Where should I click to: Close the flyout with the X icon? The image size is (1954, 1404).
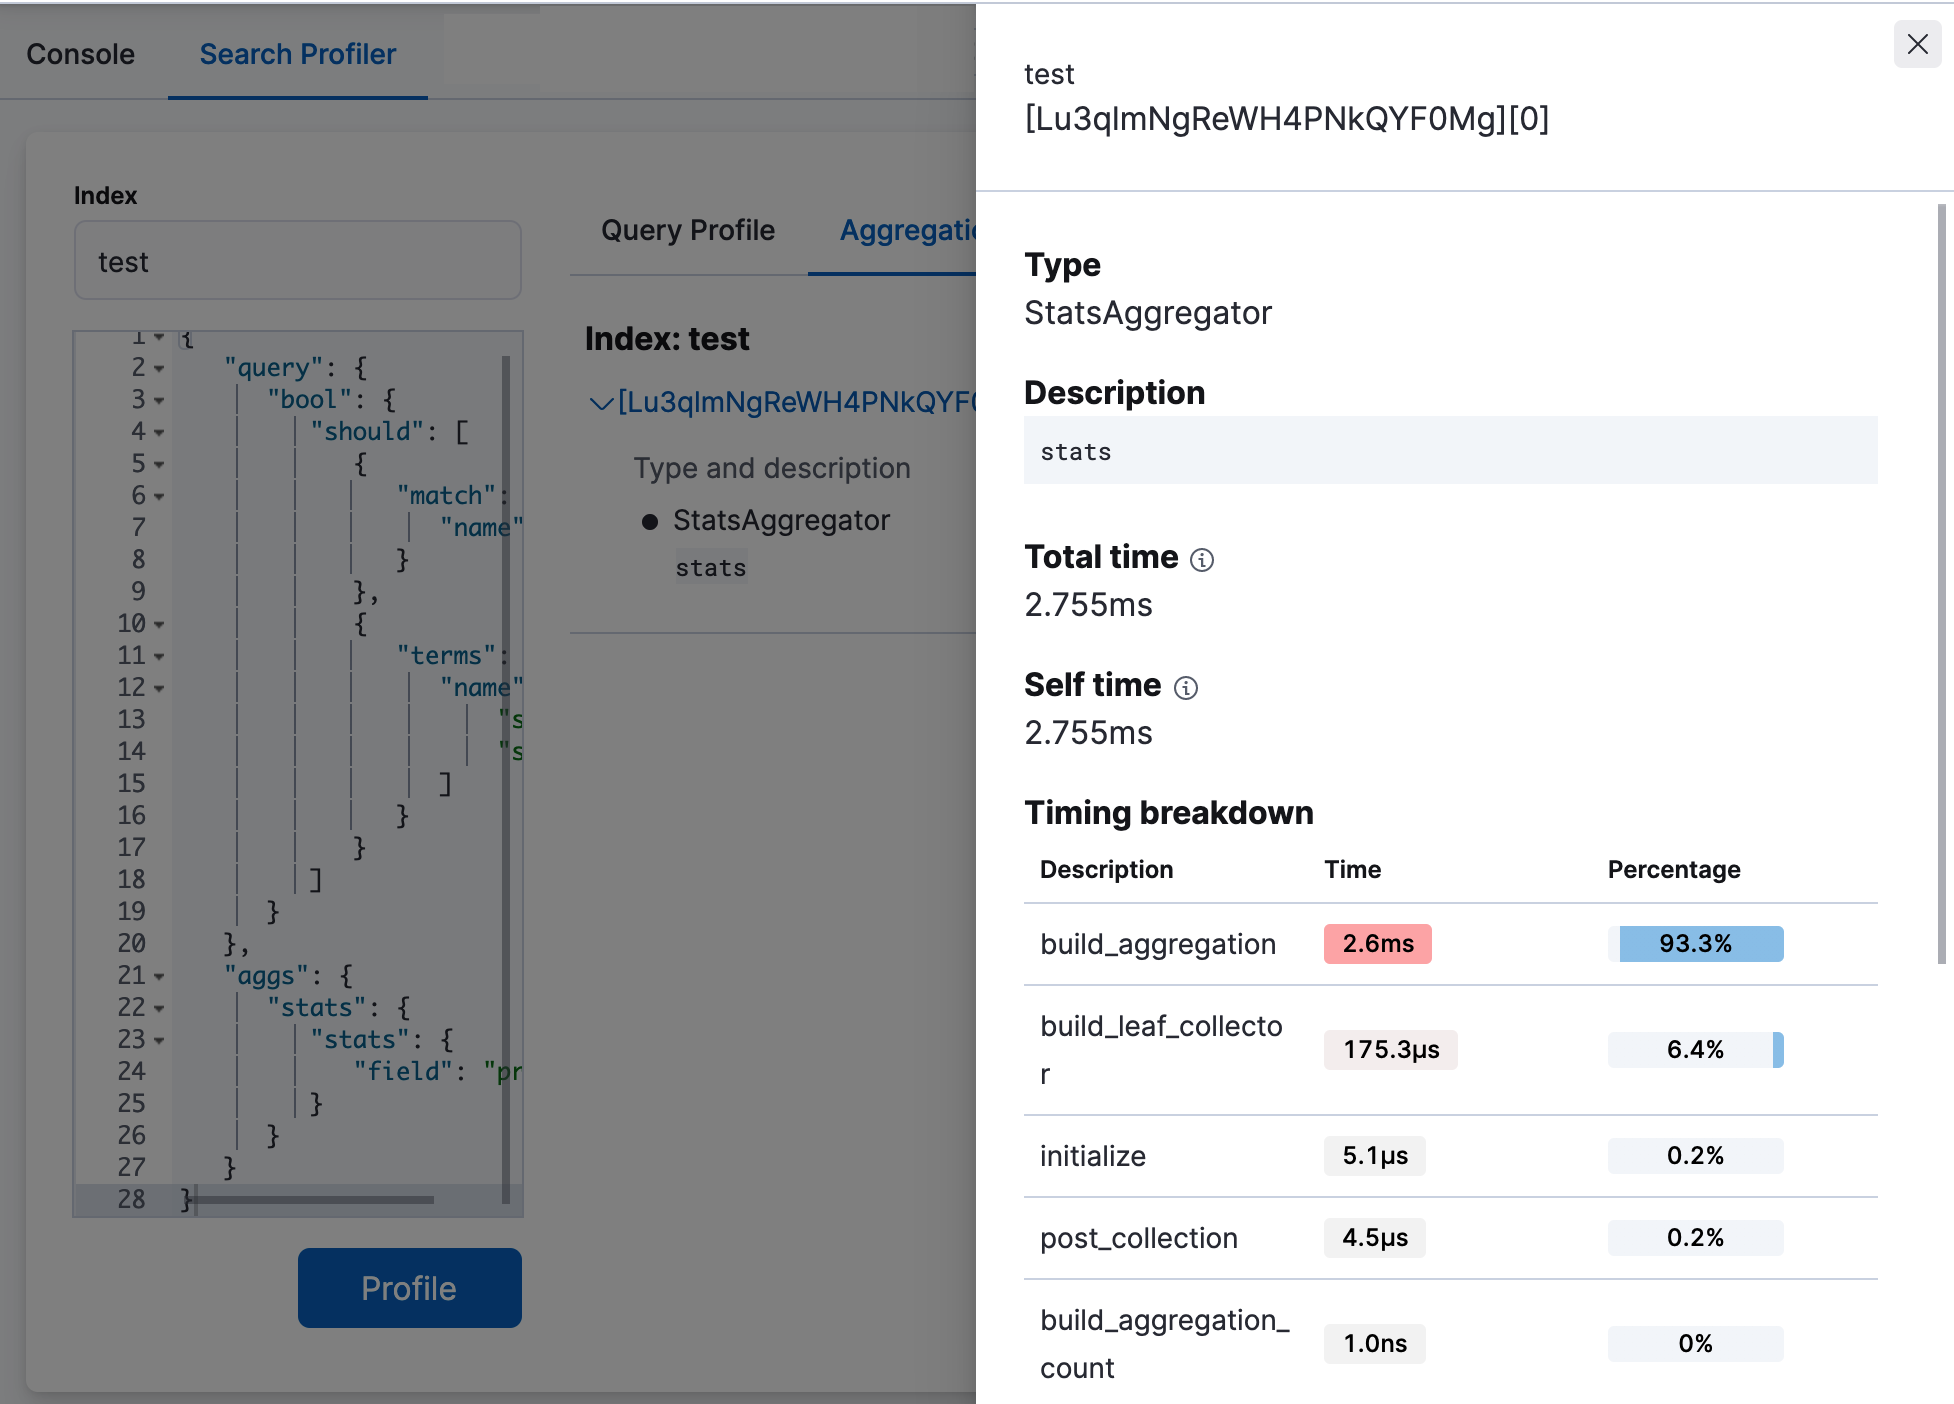(x=1917, y=44)
